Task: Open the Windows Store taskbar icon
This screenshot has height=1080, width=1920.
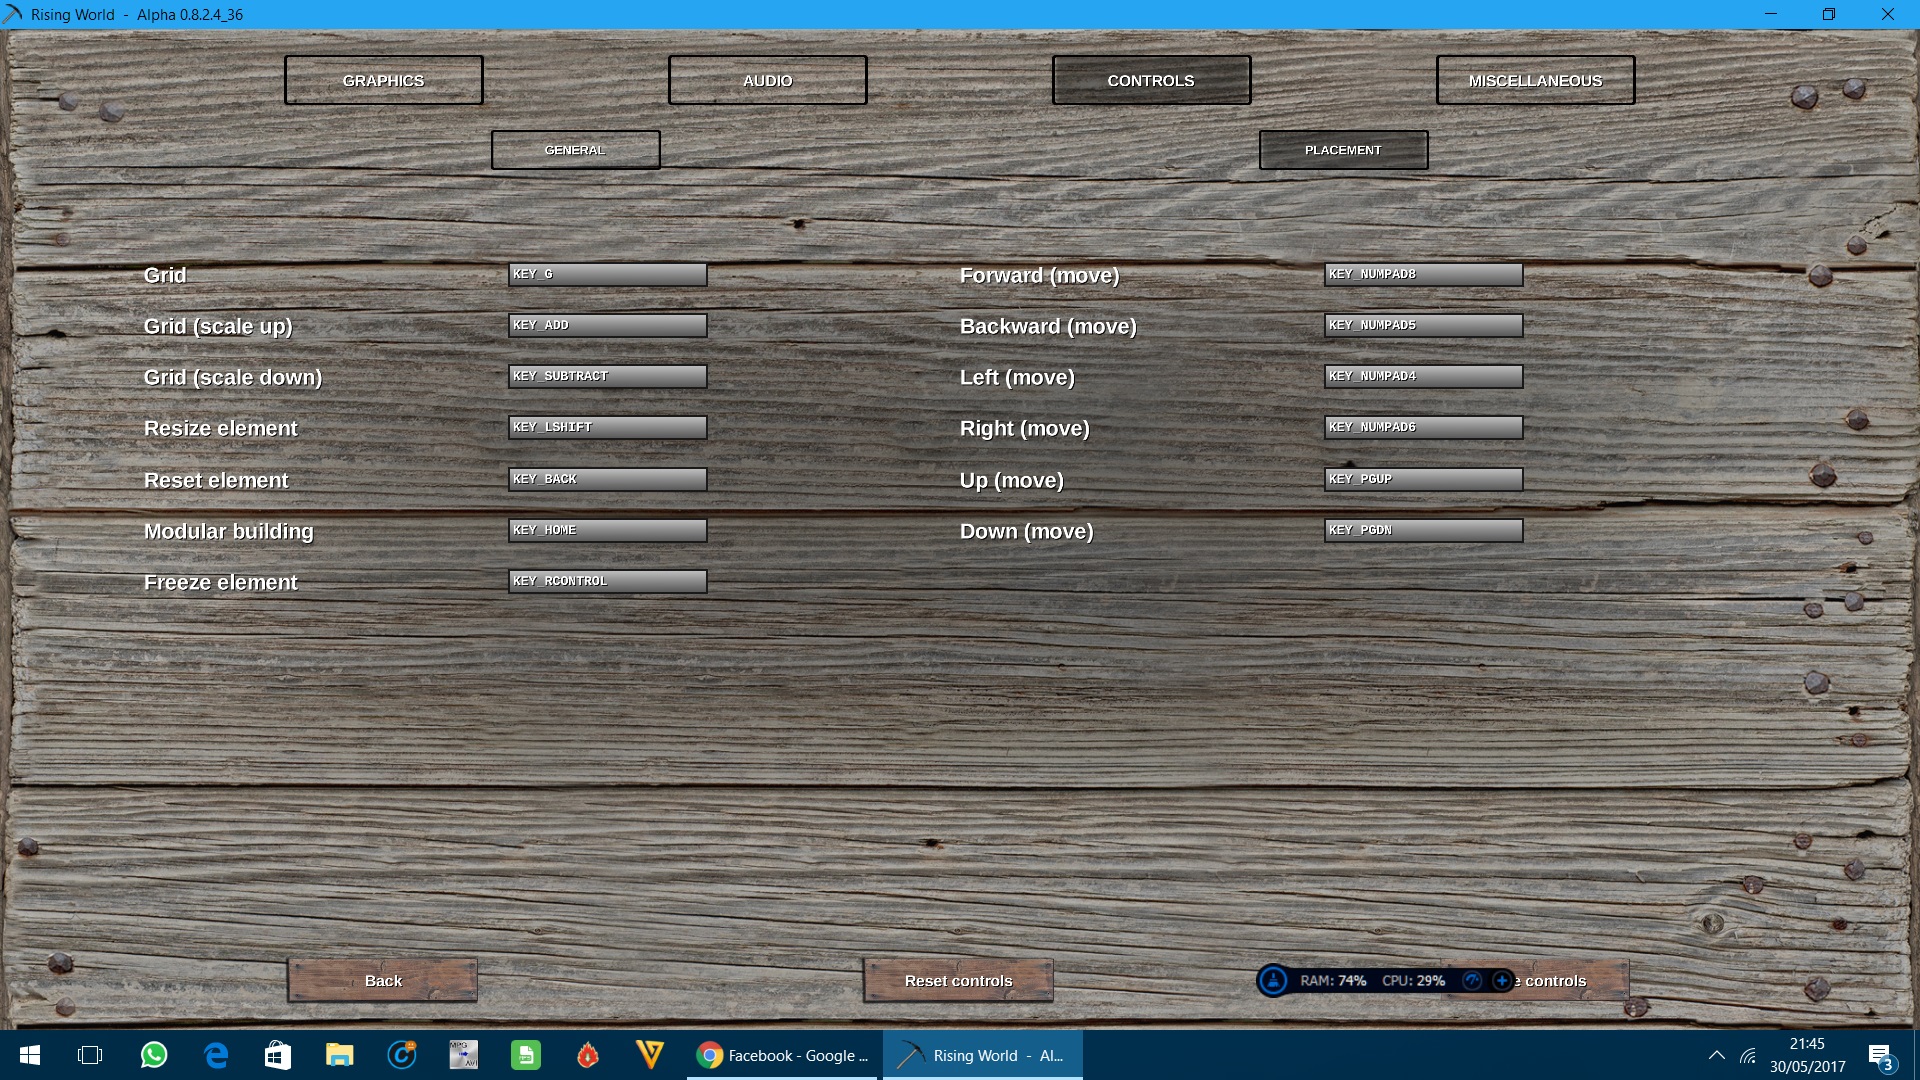Action: (278, 1055)
